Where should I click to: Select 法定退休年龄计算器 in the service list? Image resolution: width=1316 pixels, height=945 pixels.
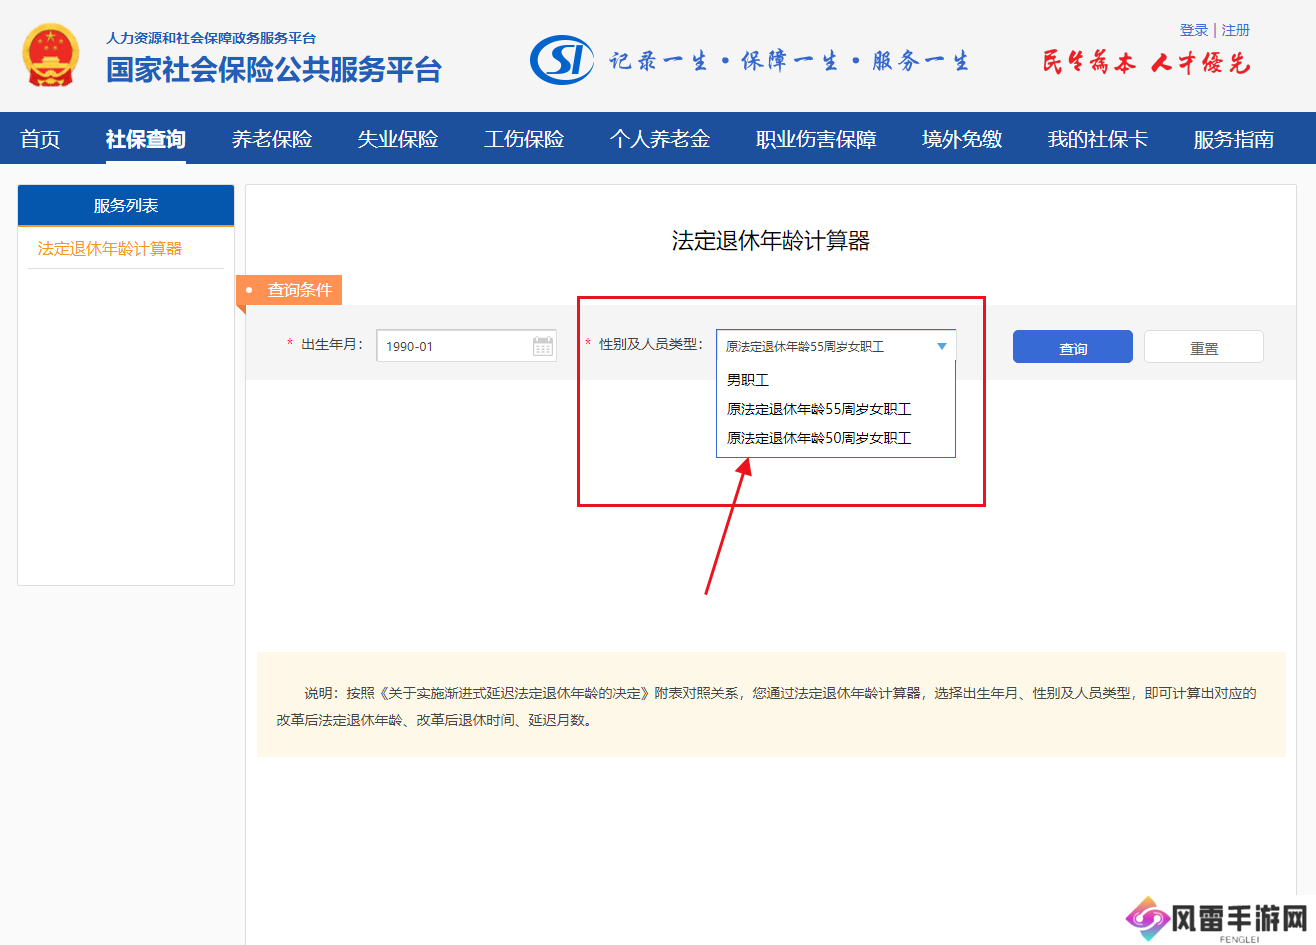click(x=110, y=248)
